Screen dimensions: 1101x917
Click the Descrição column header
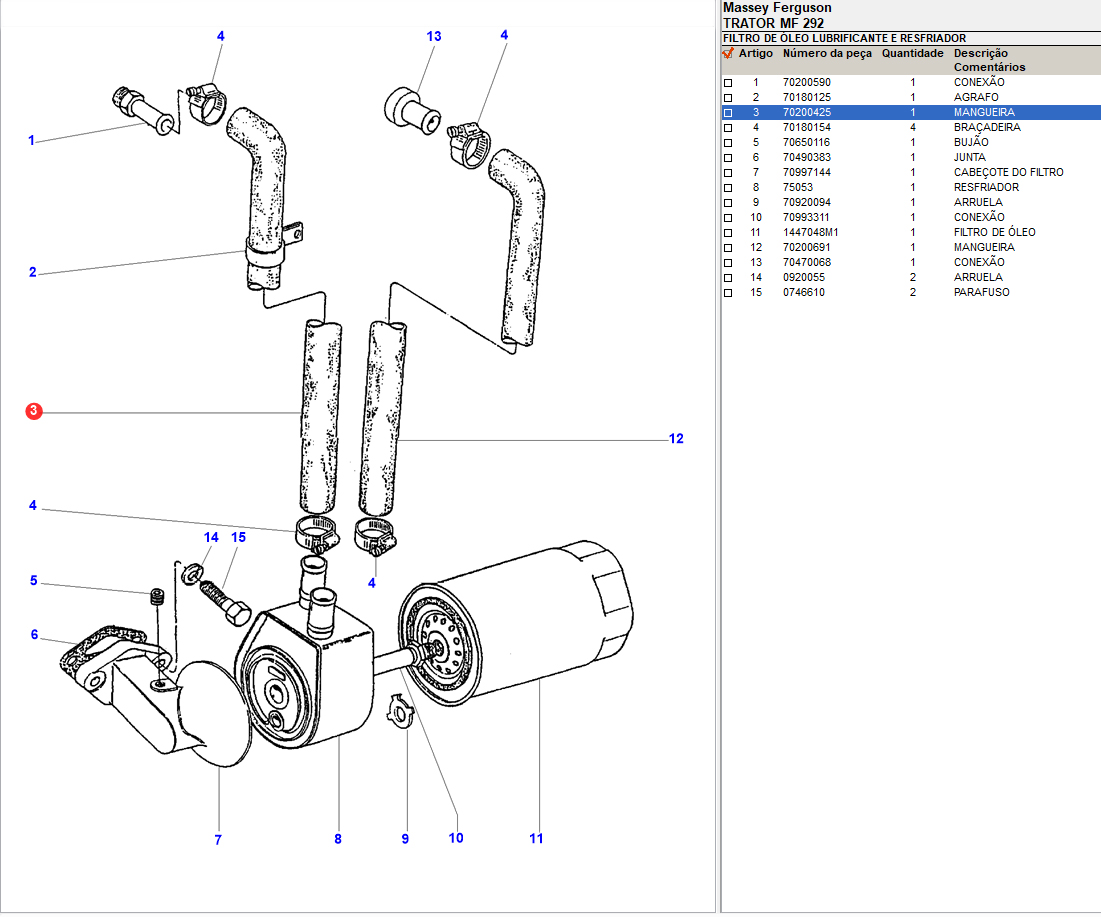980,53
